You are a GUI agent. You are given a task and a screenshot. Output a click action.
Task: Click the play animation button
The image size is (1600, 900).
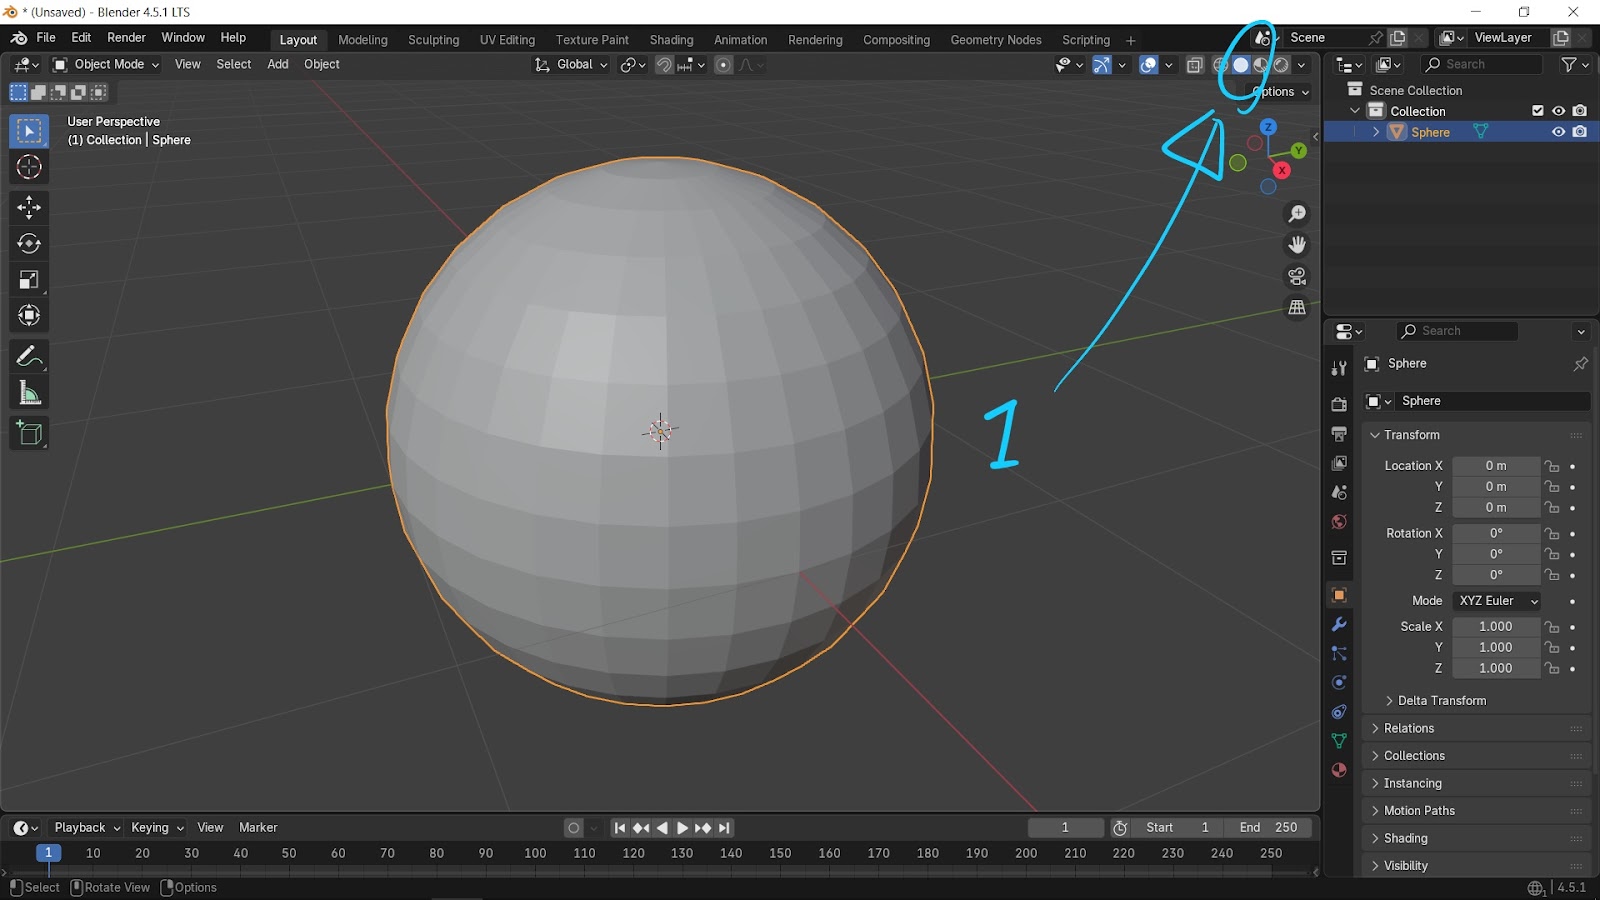click(x=682, y=828)
